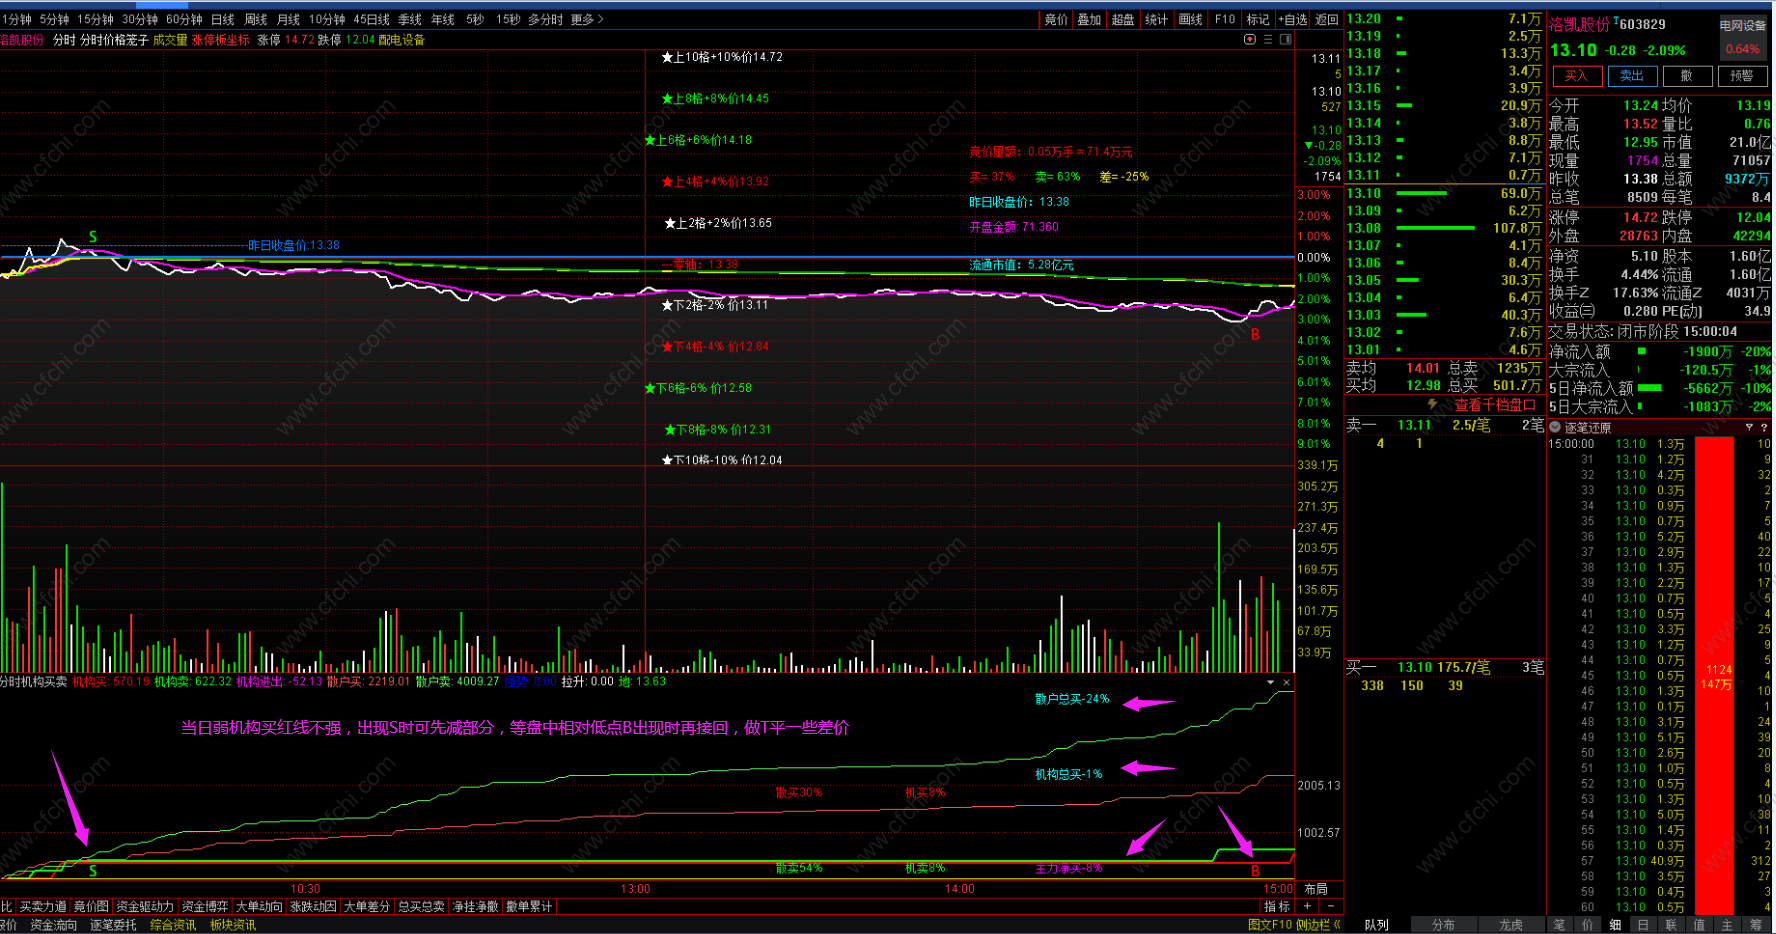
Task: Click the red up-arrow icon above the chart
Action: tap(1249, 40)
